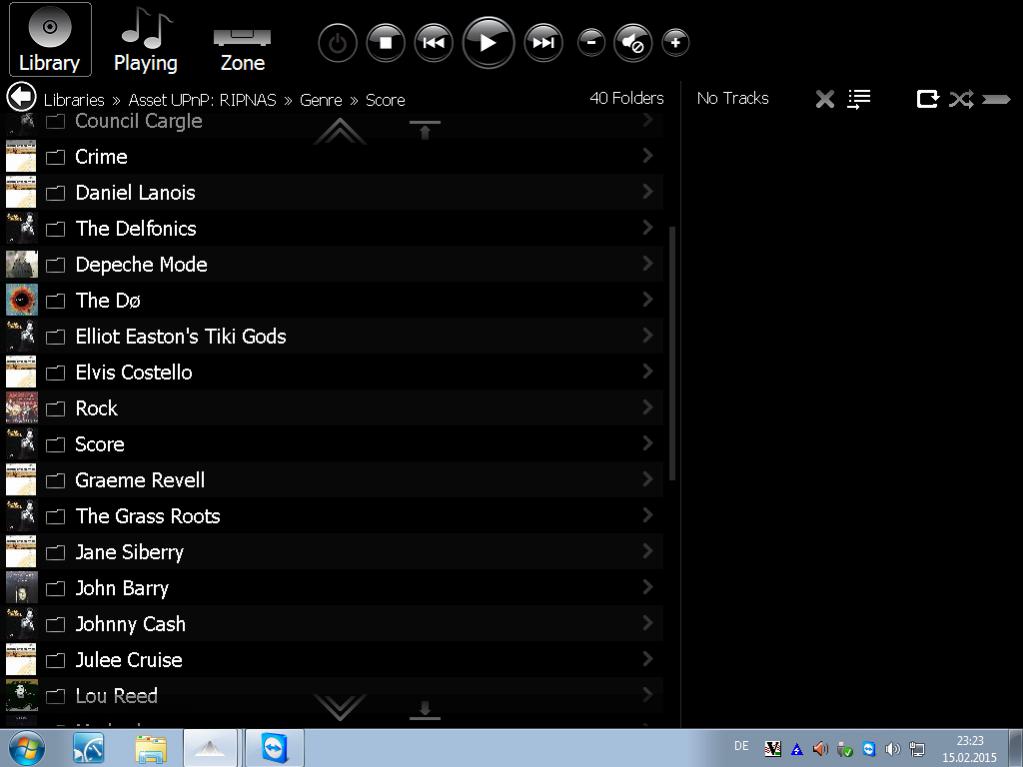1023x767 pixels.
Task: Open the TeamViewer taskbar icon
Action: click(274, 747)
